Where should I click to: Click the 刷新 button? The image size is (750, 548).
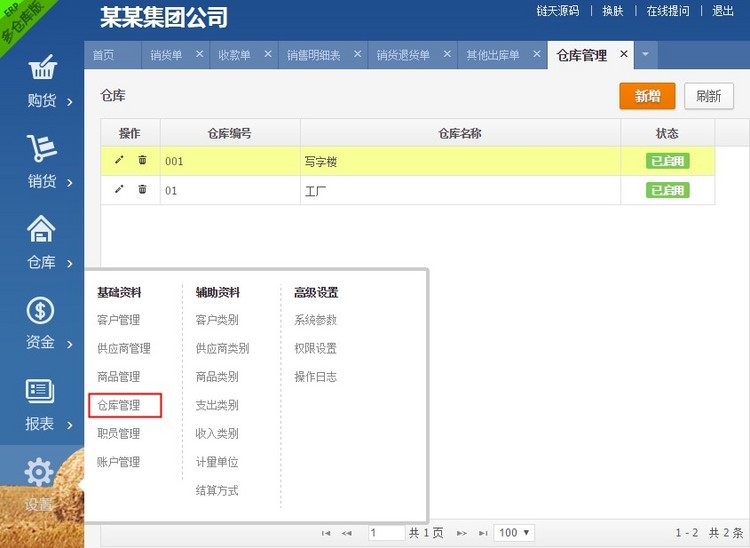pos(708,96)
